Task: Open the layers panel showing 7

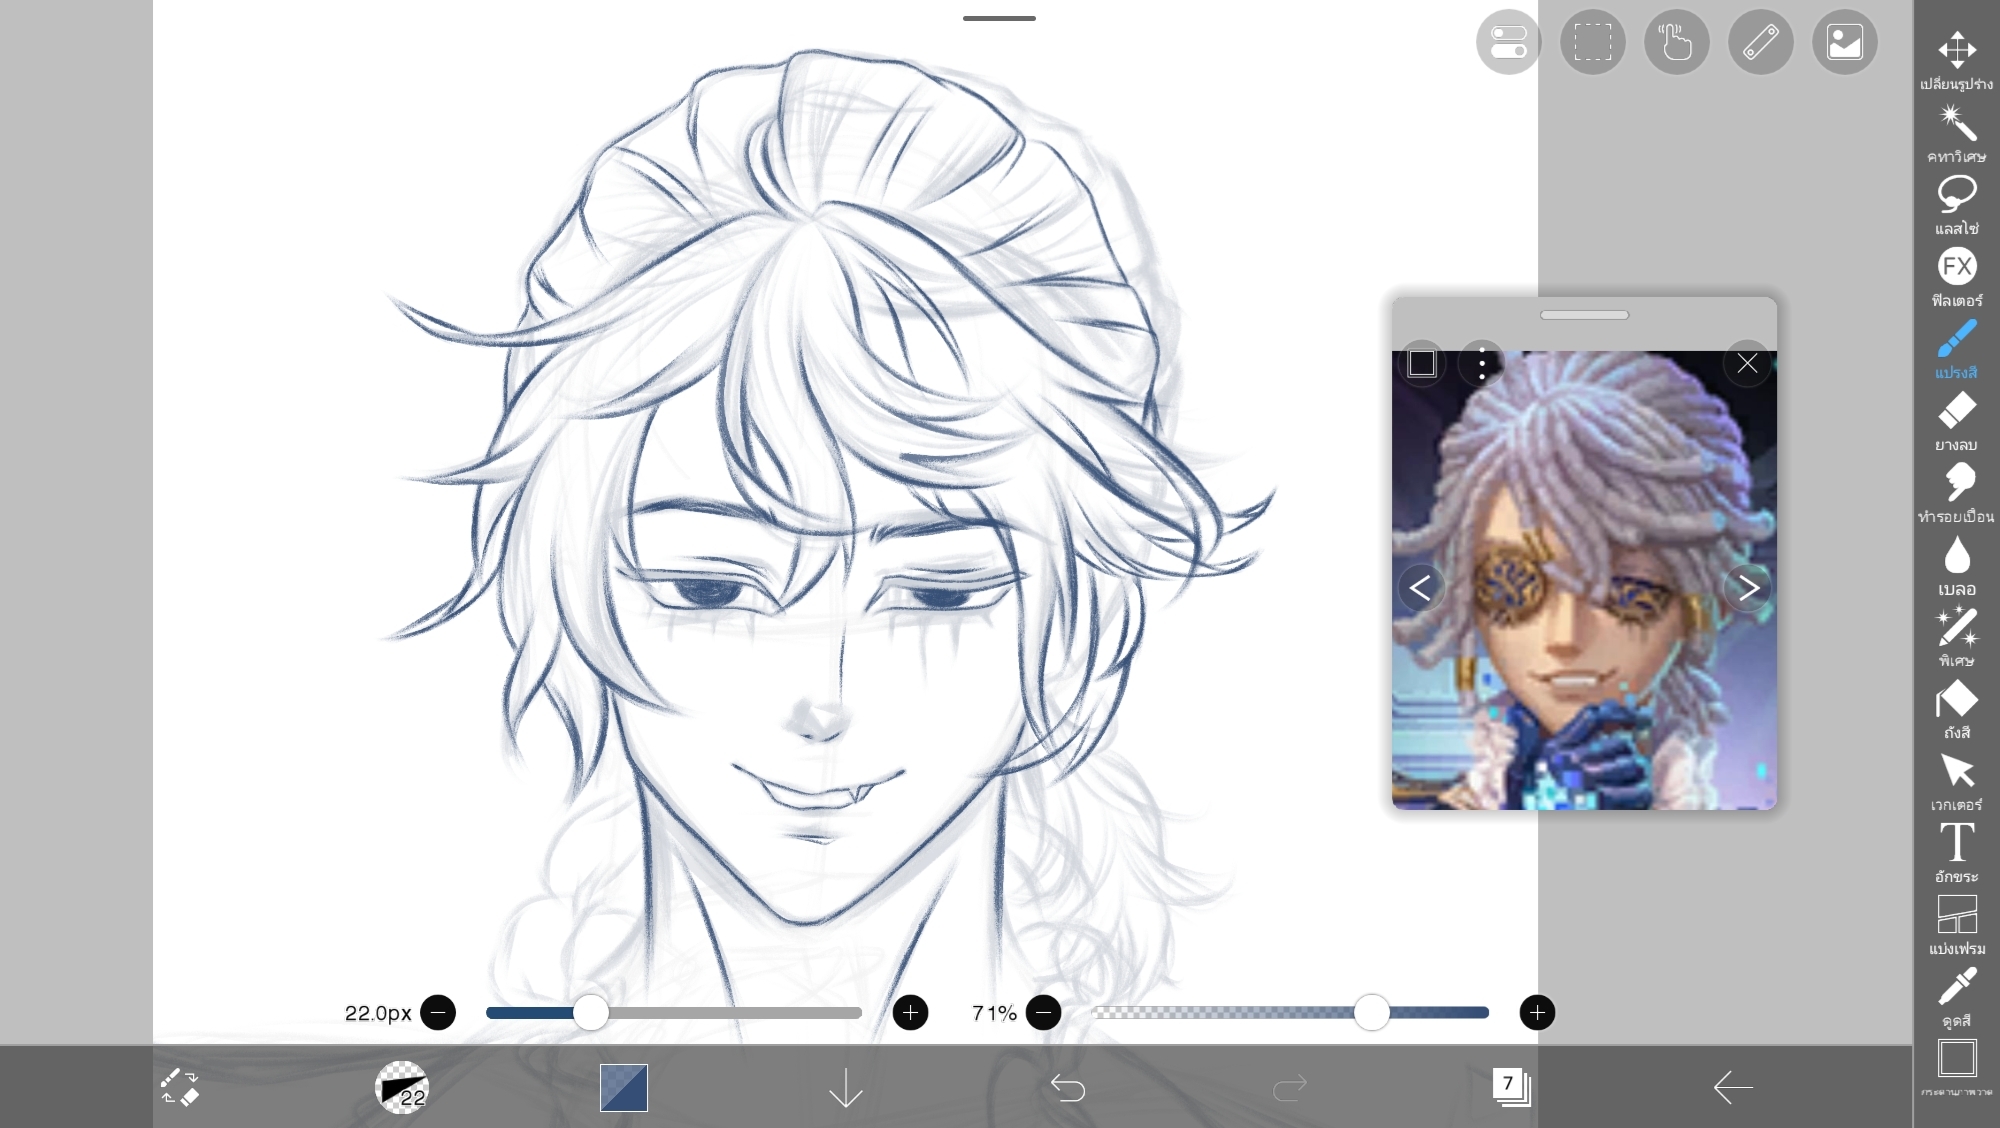Action: coord(1510,1087)
